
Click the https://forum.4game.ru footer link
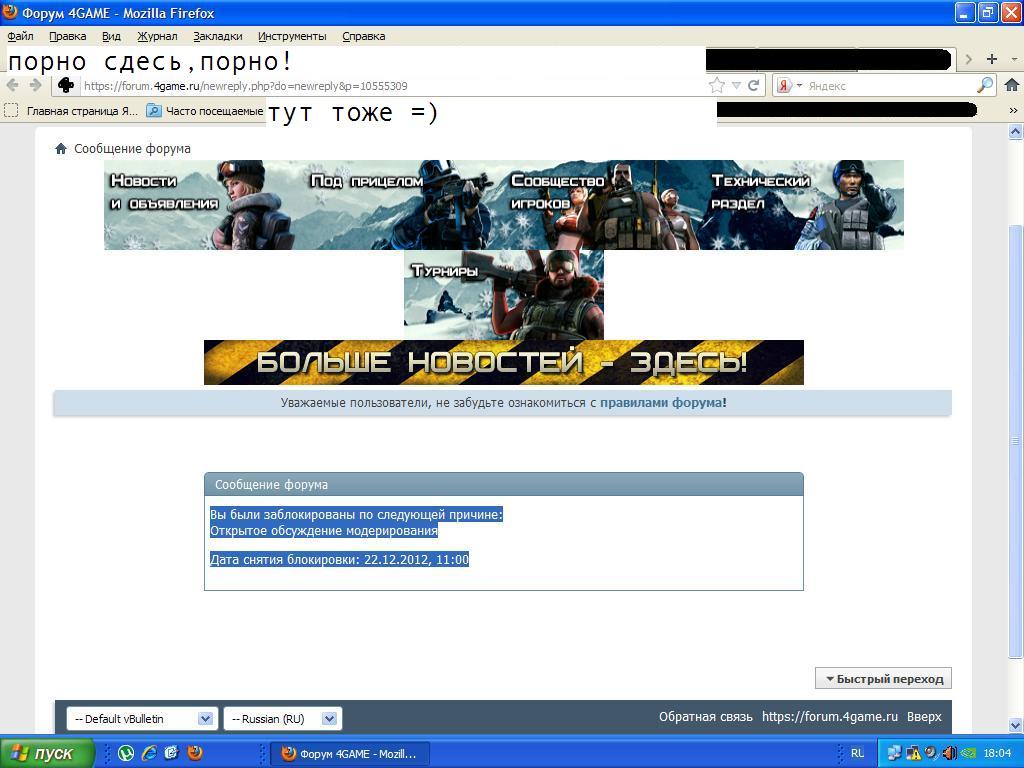pyautogui.click(x=829, y=717)
